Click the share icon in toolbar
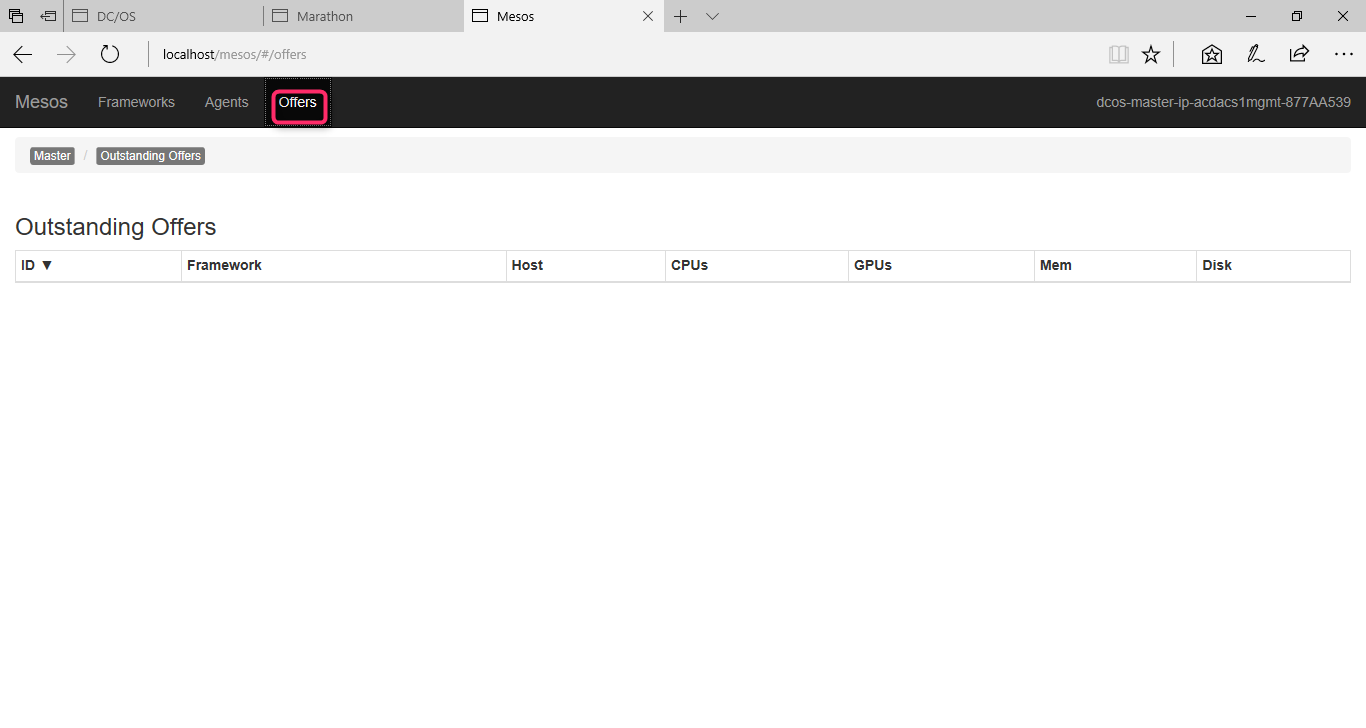The image size is (1366, 728). 1299,55
